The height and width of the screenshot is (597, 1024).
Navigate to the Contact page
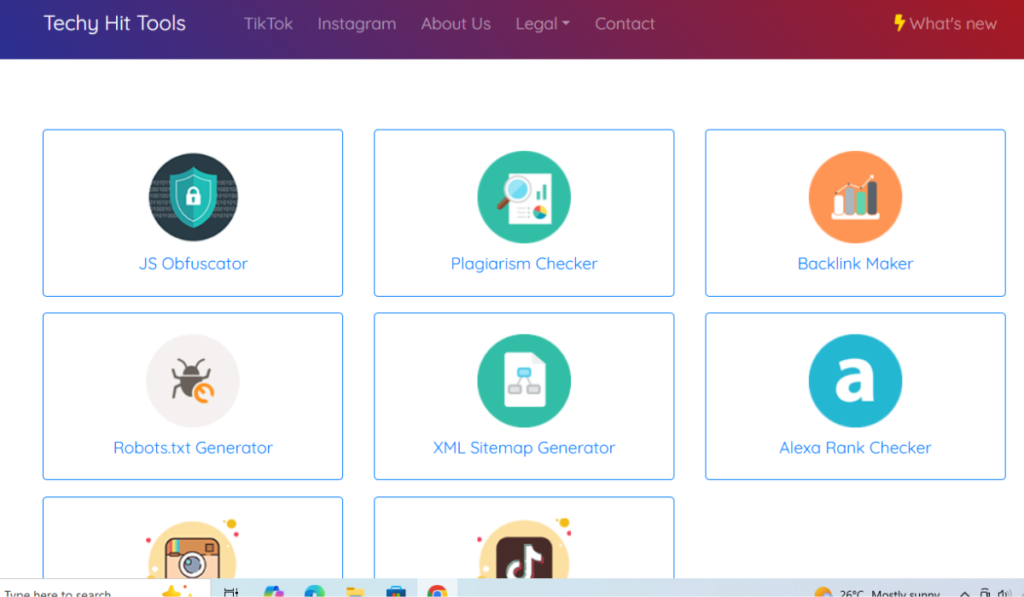625,24
